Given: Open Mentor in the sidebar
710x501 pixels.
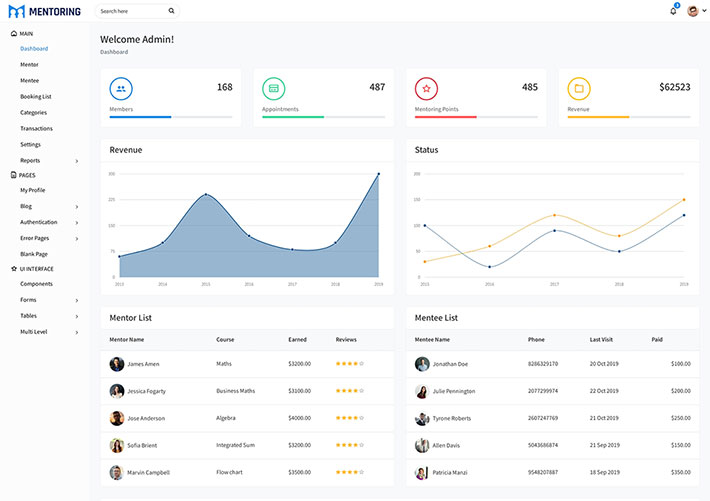Looking at the screenshot, I should click(29, 64).
